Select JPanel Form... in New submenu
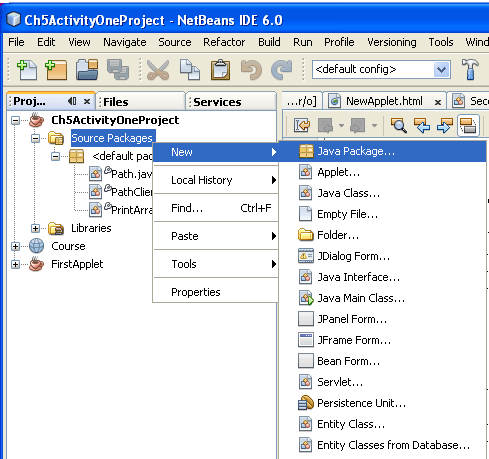This screenshot has width=489, height=459. pyautogui.click(x=383, y=319)
